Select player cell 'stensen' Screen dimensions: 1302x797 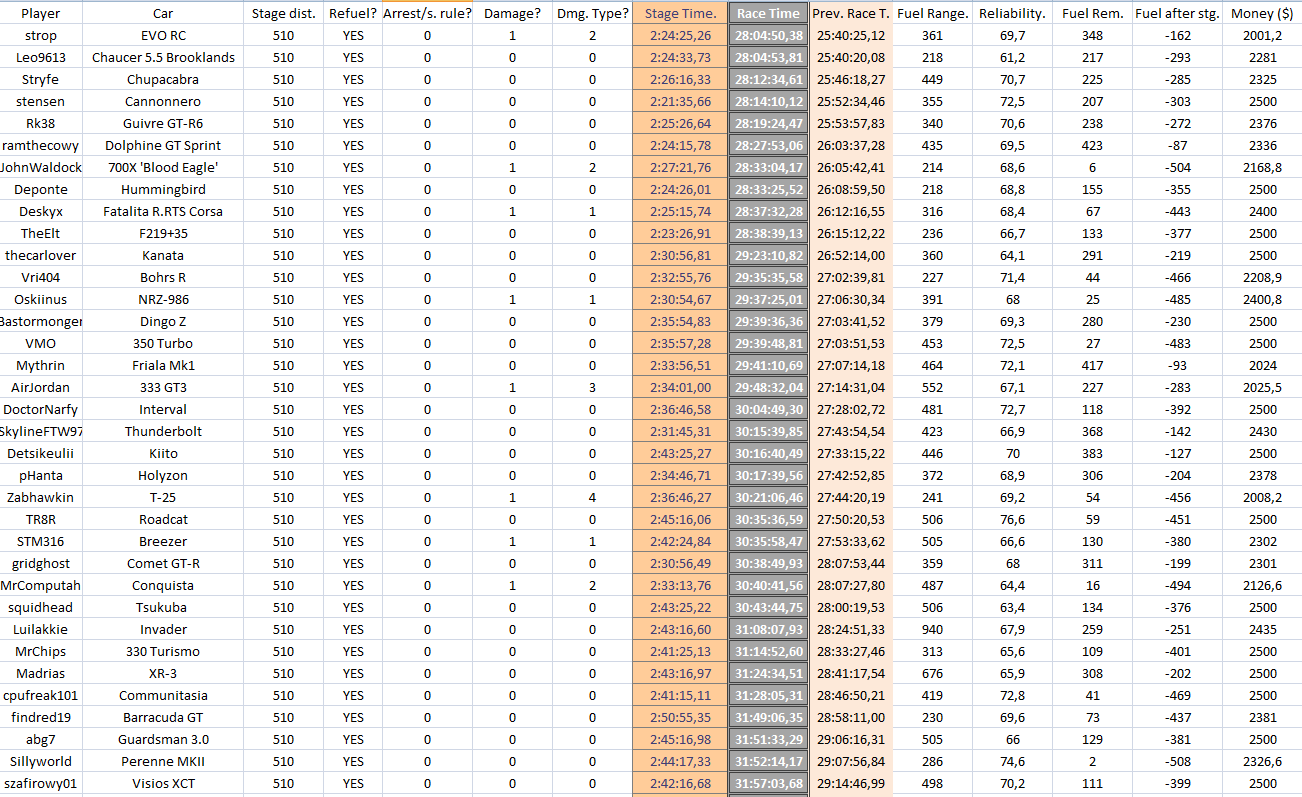coord(41,101)
